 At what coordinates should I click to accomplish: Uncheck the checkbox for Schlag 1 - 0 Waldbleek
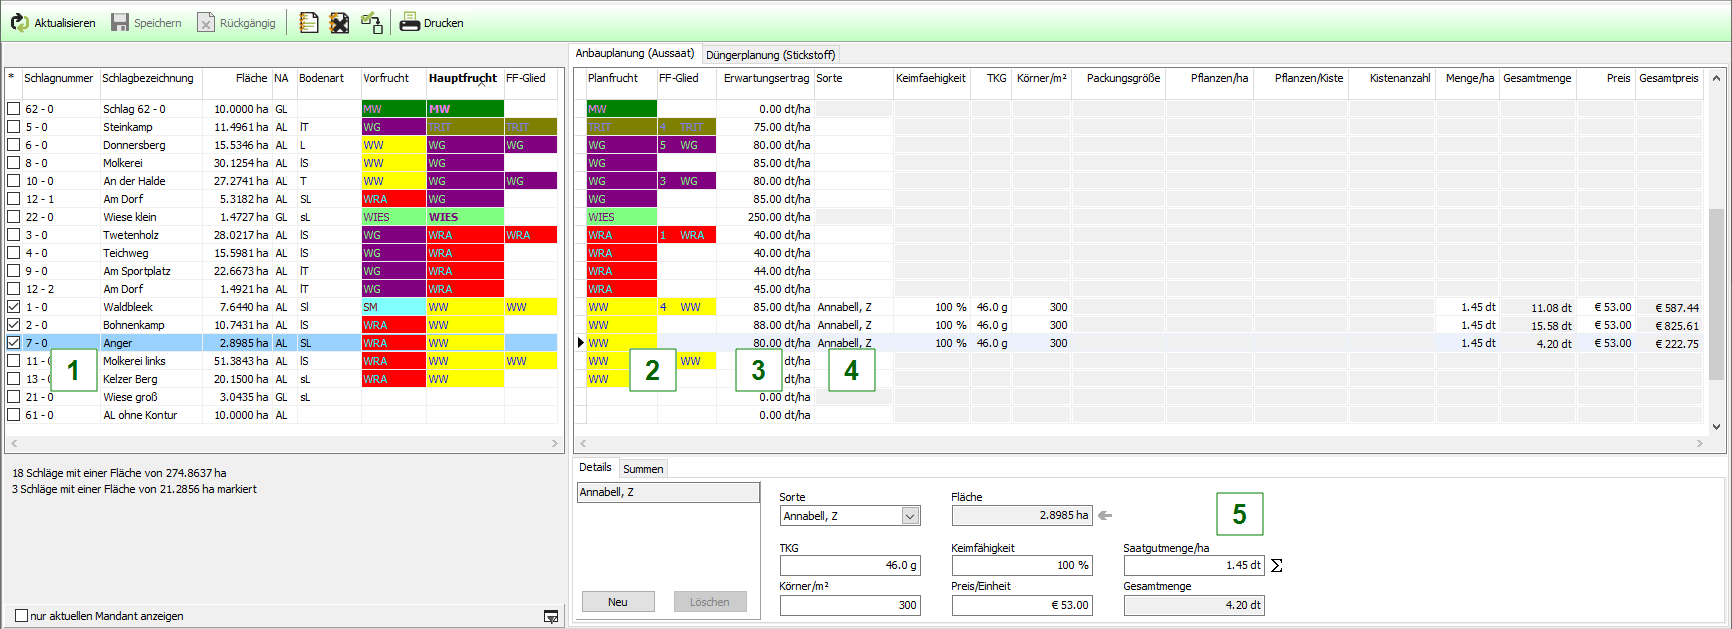coord(14,307)
